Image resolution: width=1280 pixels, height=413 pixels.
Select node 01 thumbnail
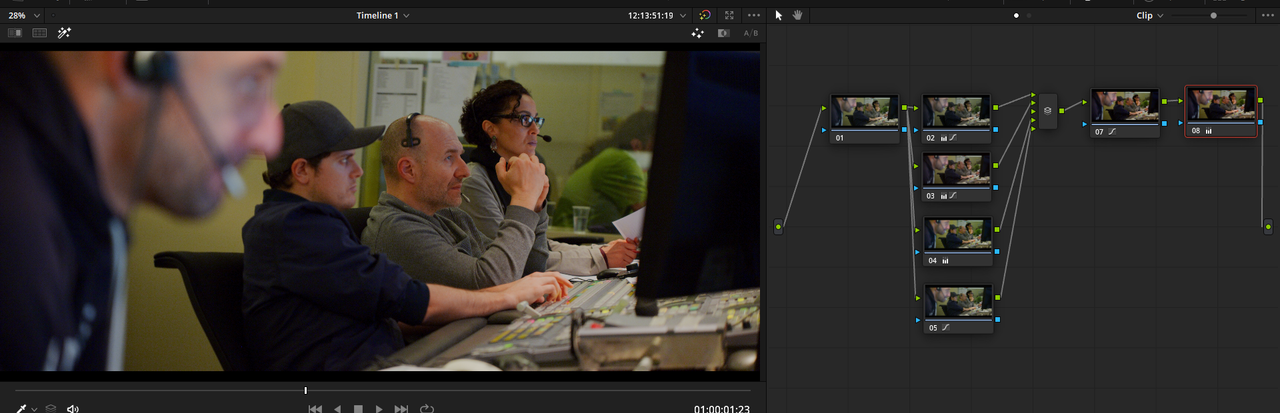coord(865,112)
